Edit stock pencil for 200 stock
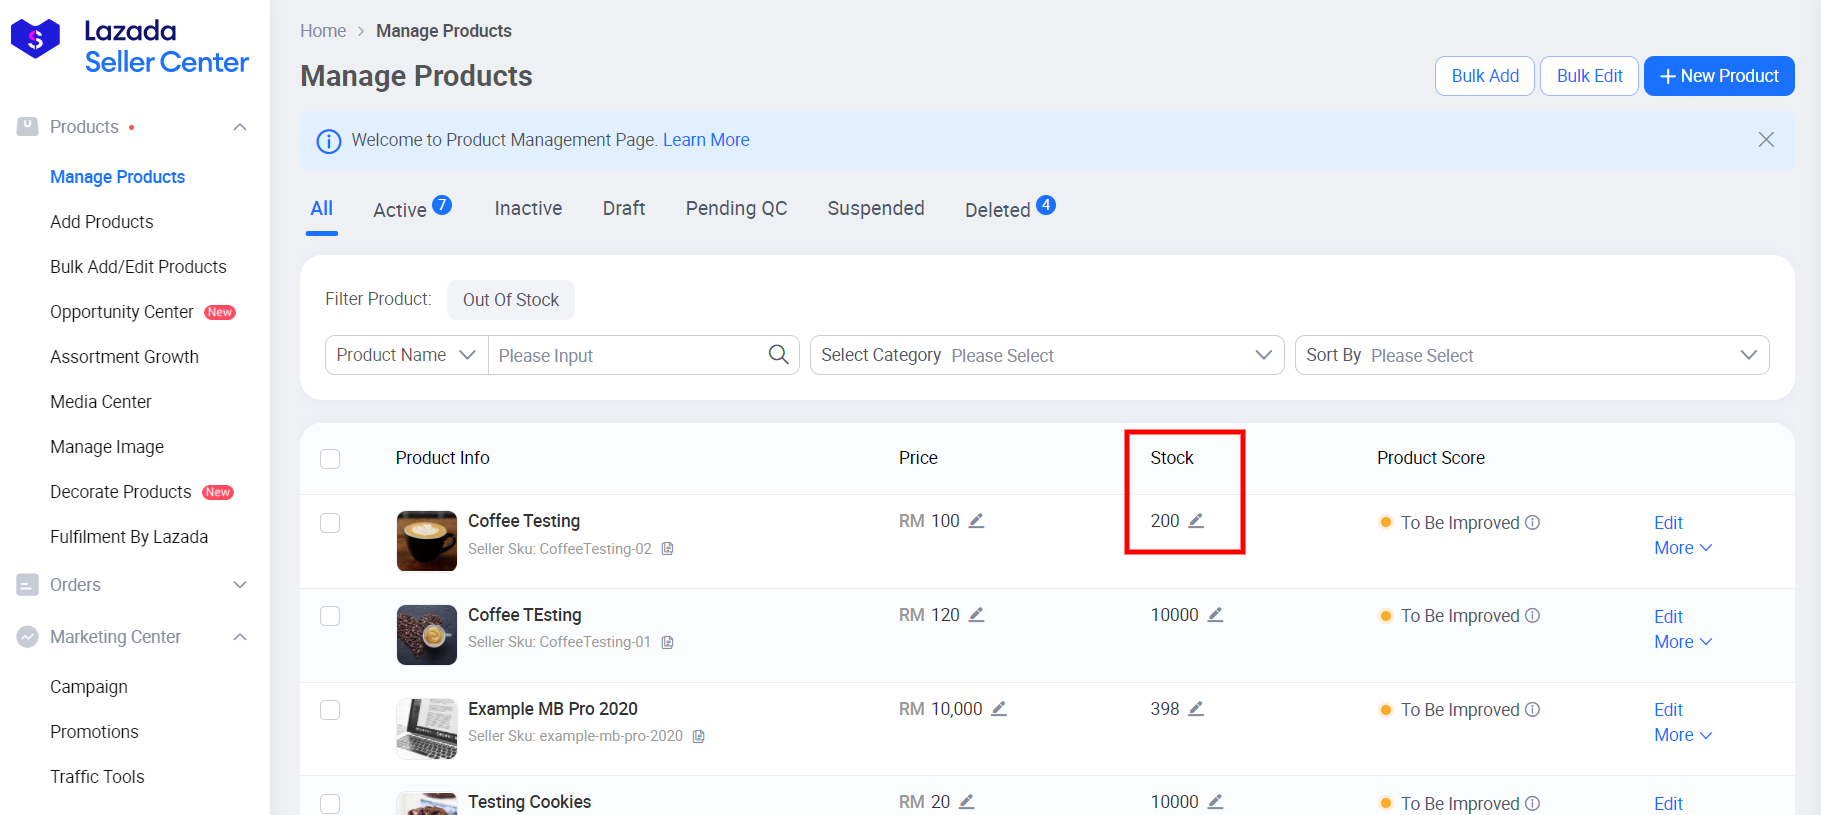 pyautogui.click(x=1196, y=521)
